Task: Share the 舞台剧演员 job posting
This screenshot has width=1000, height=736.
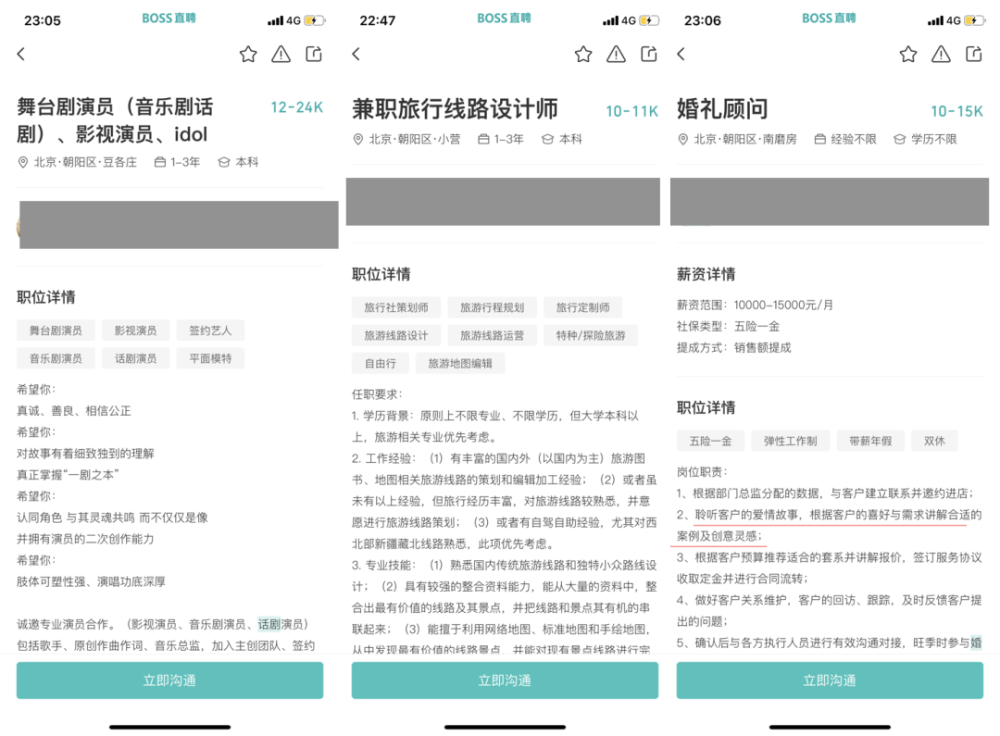Action: pyautogui.click(x=315, y=54)
